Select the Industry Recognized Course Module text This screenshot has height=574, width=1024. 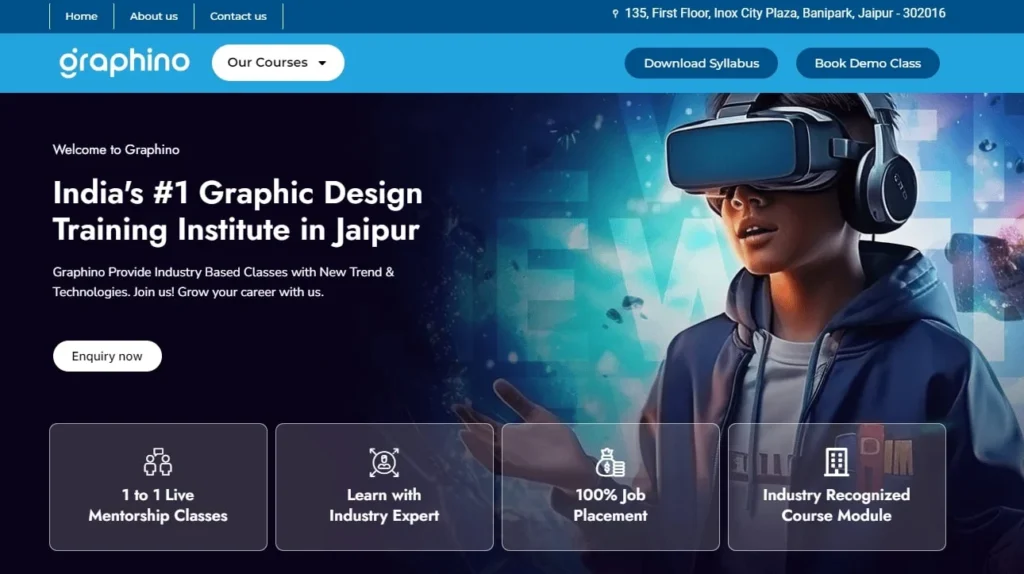point(837,505)
